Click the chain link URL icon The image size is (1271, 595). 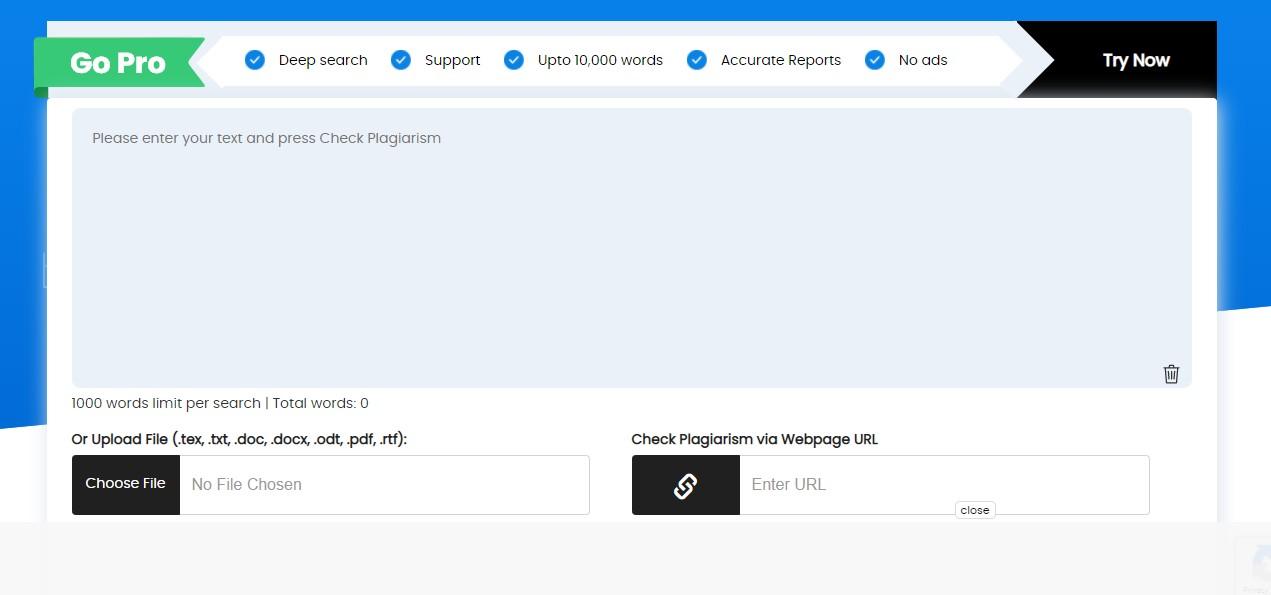point(685,485)
